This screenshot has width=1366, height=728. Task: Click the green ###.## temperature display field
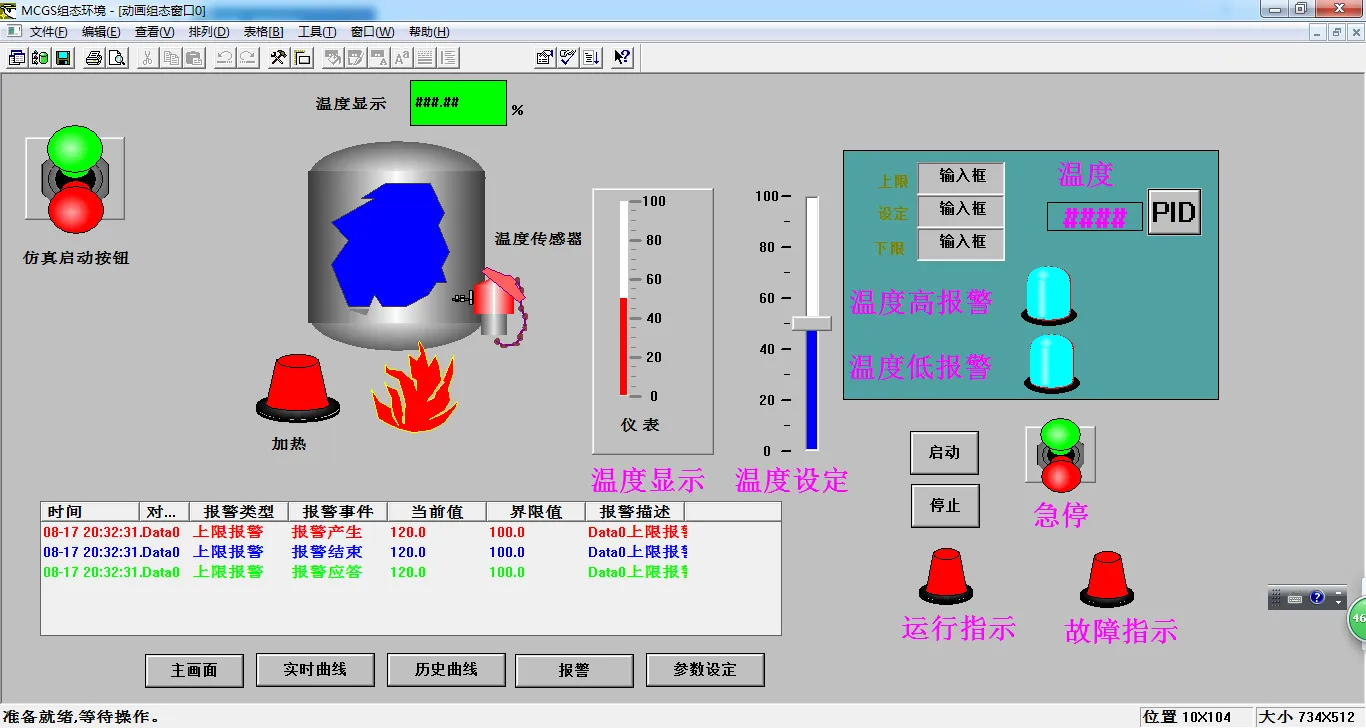tap(458, 103)
